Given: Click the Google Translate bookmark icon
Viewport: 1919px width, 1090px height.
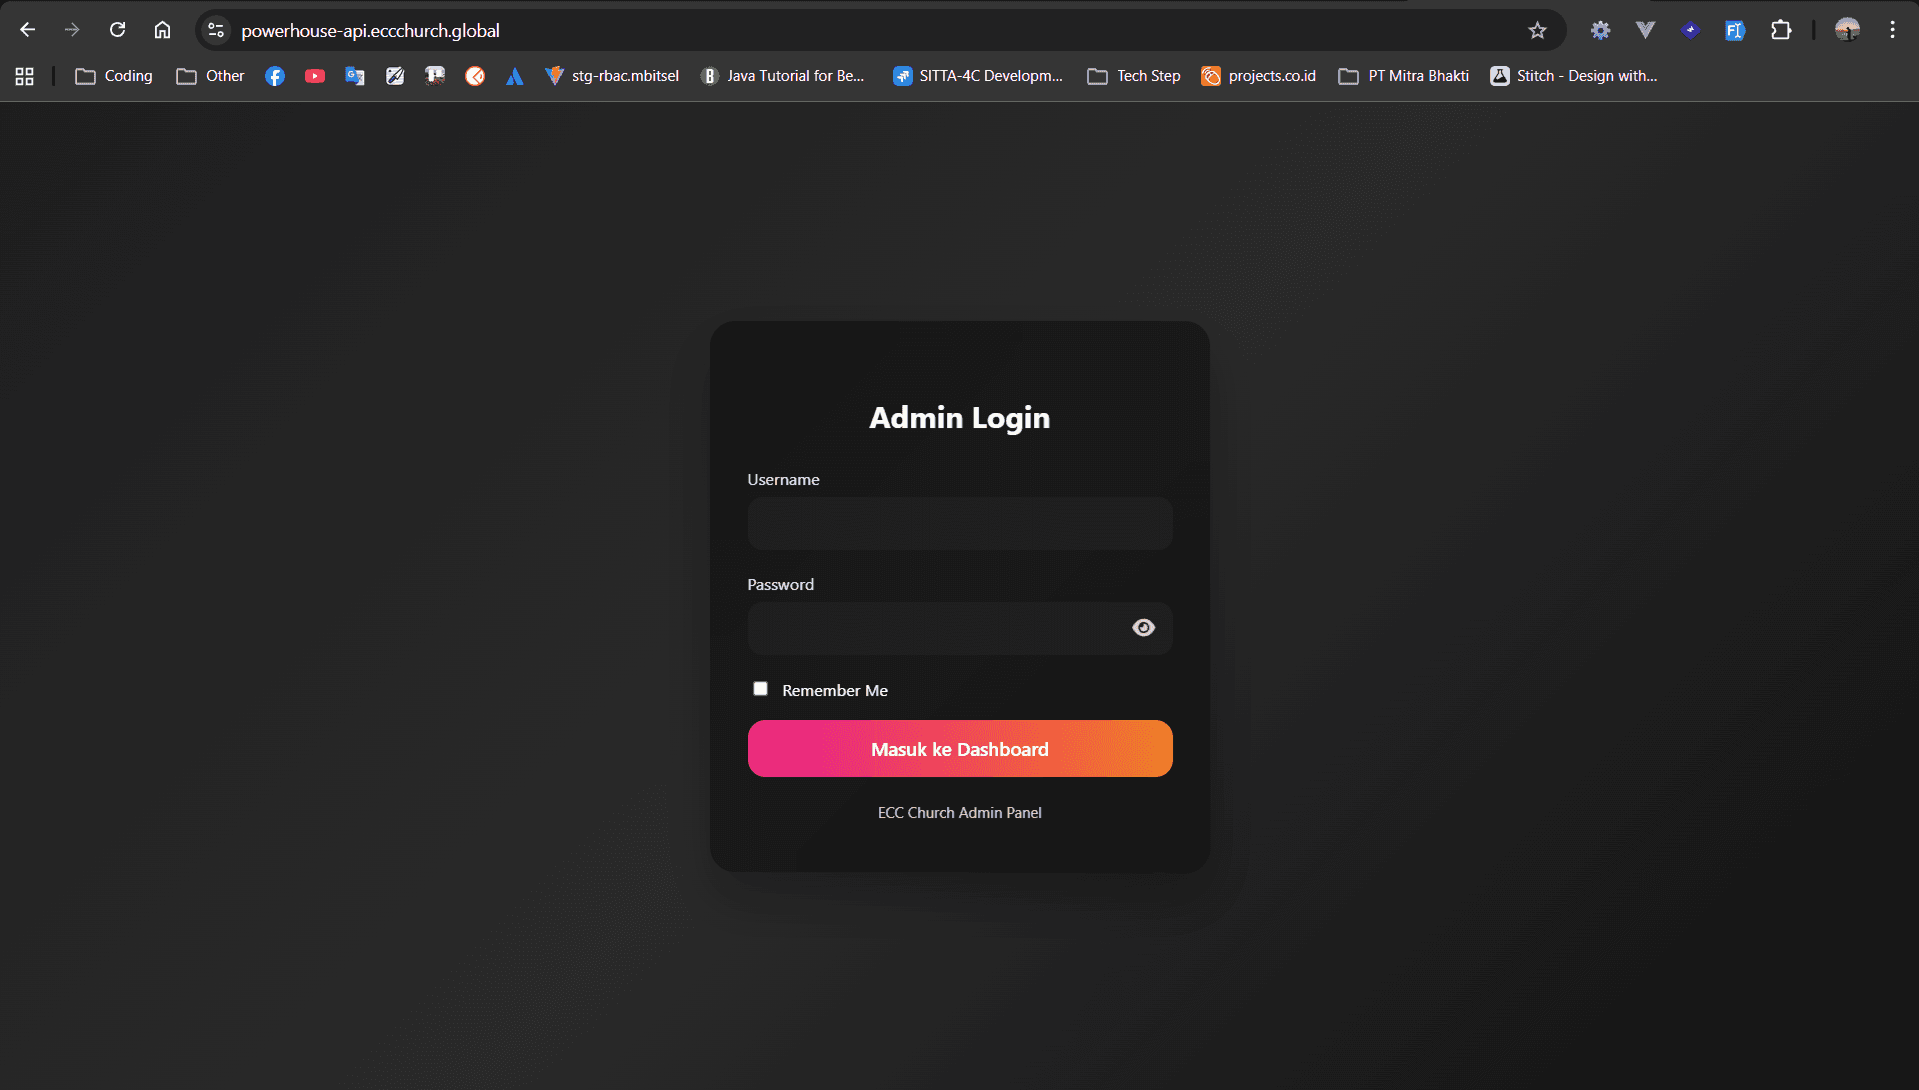Looking at the screenshot, I should point(354,75).
